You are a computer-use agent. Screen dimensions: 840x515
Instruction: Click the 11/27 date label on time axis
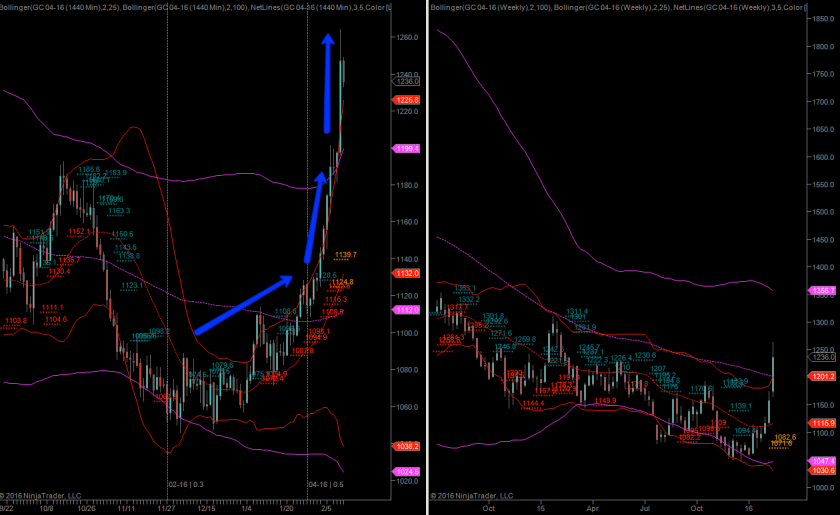click(x=167, y=508)
